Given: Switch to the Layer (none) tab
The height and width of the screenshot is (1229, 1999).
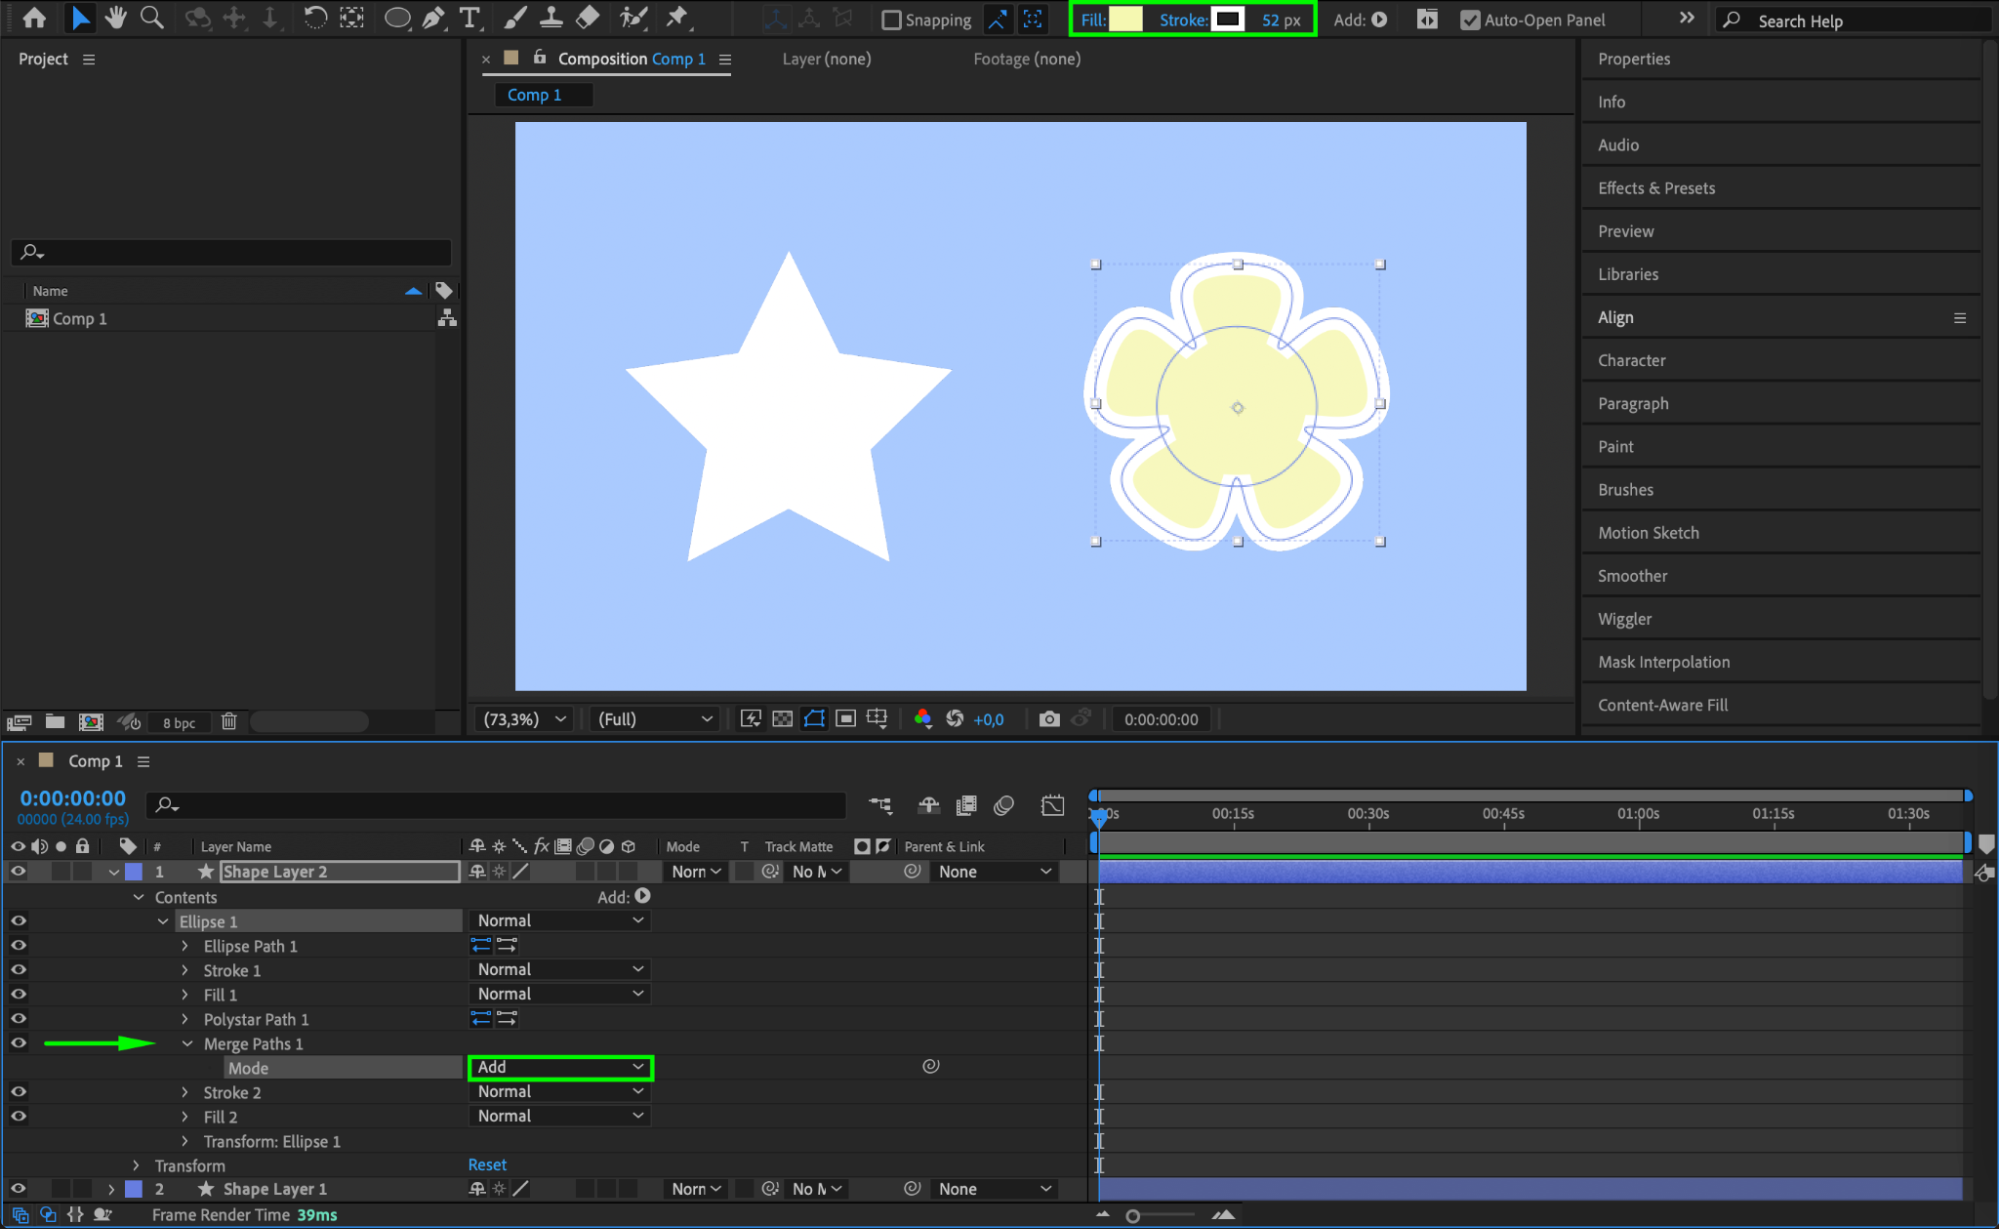Looking at the screenshot, I should pyautogui.click(x=826, y=59).
